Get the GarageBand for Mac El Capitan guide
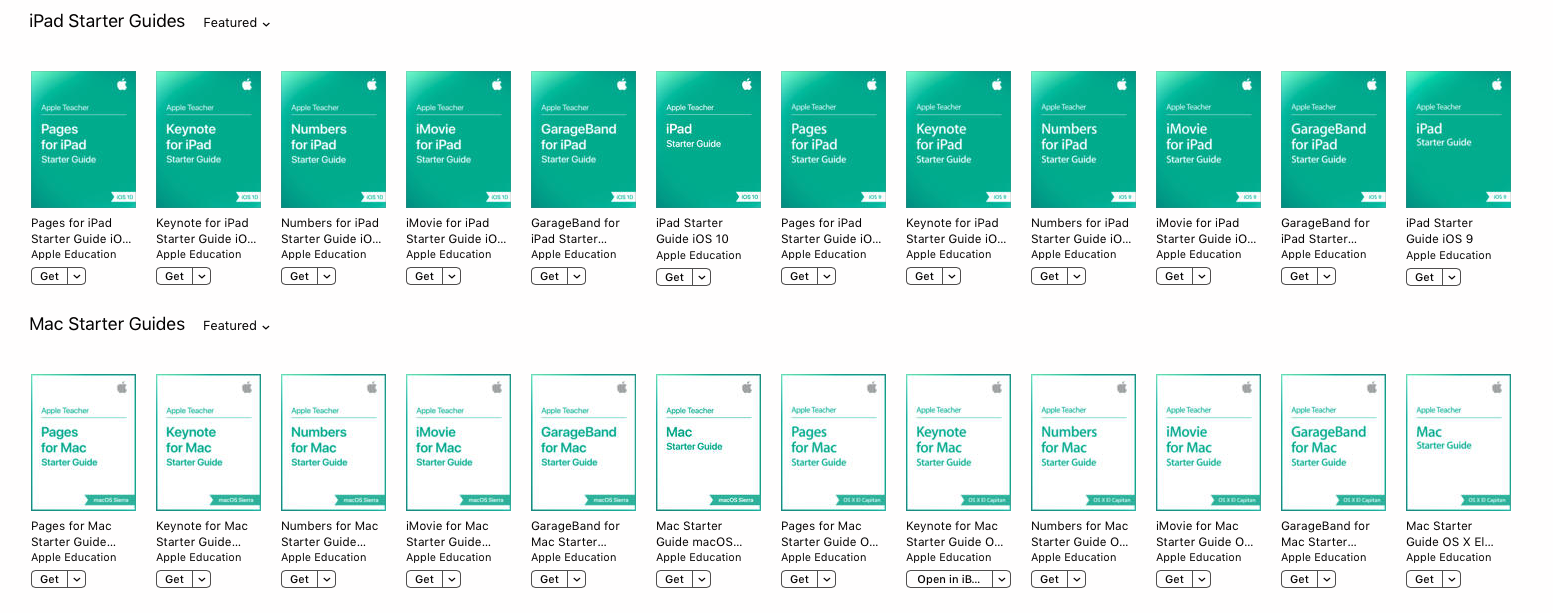 pos(1300,579)
